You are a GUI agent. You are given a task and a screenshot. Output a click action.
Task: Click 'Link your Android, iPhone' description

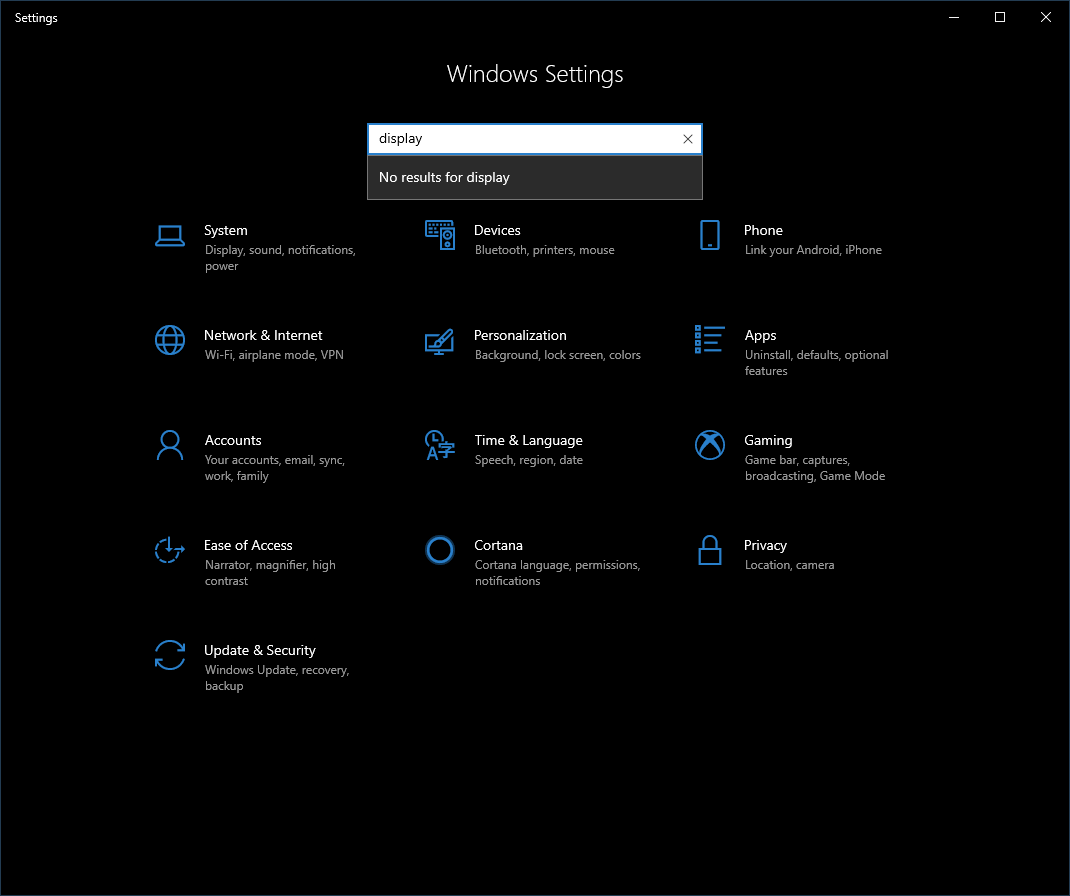[x=813, y=250]
